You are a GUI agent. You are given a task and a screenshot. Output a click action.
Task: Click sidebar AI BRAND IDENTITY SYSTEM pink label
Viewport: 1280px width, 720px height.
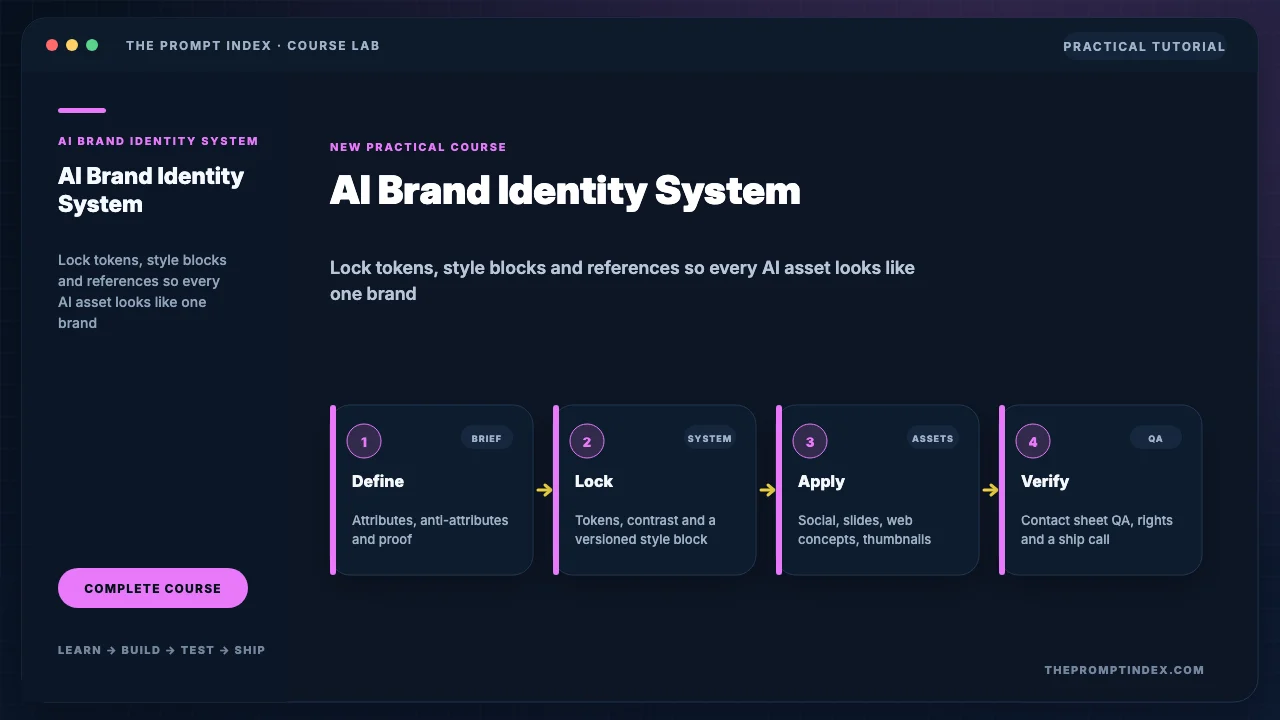tap(158, 141)
